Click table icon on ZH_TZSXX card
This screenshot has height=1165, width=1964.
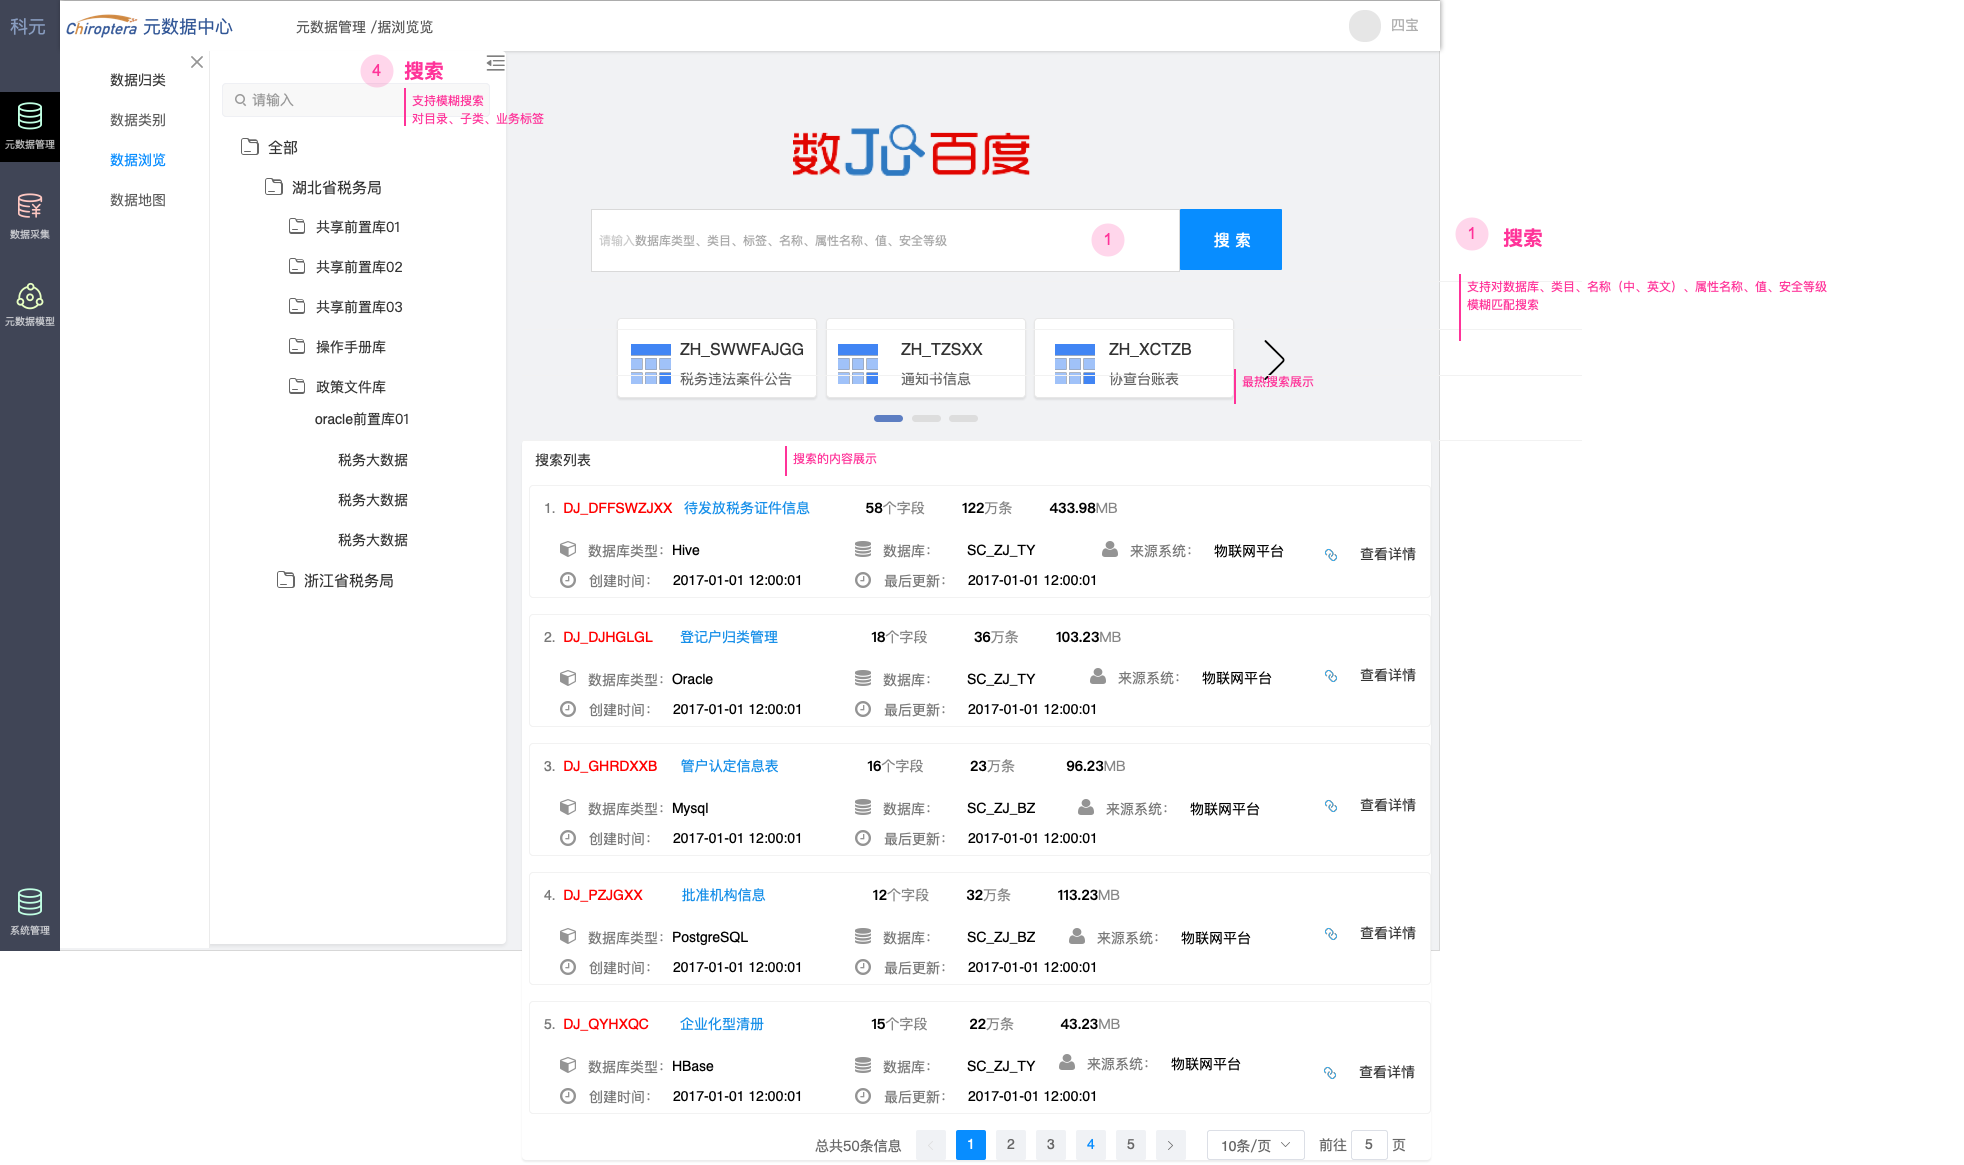coord(858,364)
